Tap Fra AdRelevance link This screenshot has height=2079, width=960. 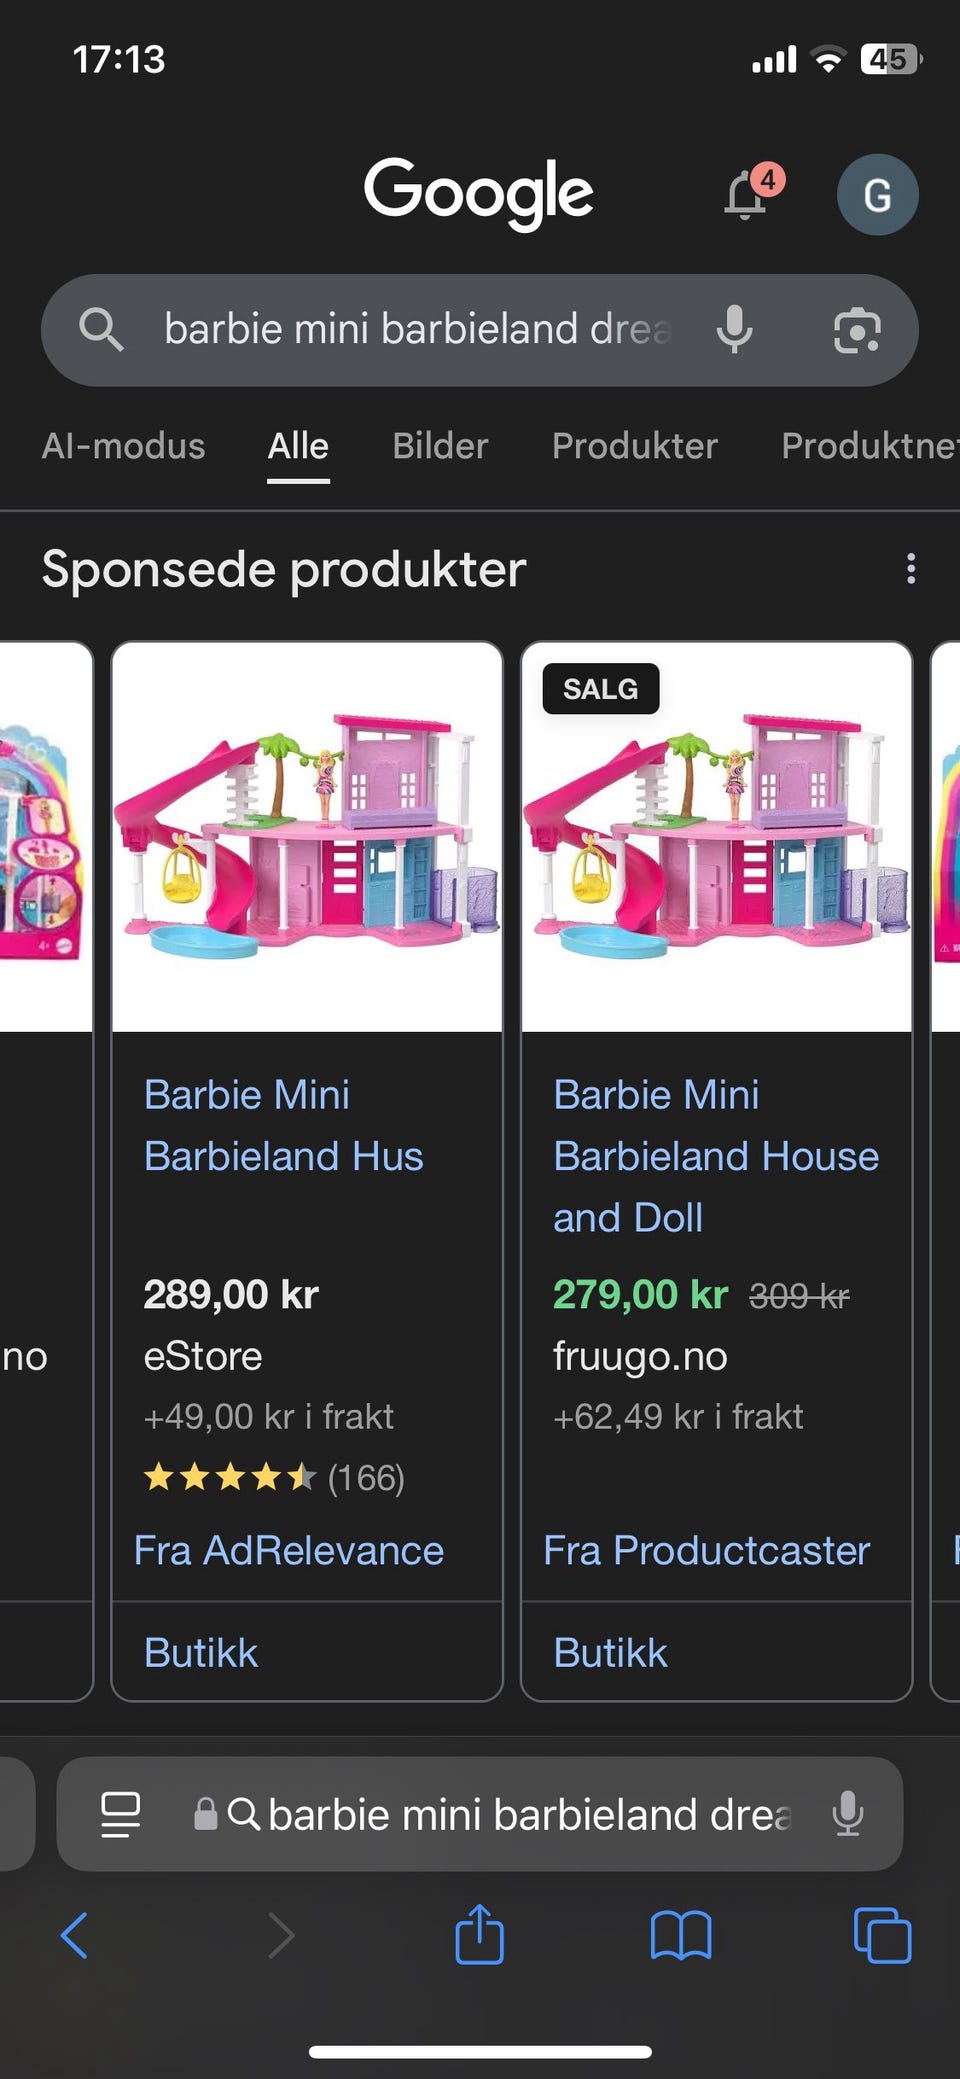tap(289, 1550)
